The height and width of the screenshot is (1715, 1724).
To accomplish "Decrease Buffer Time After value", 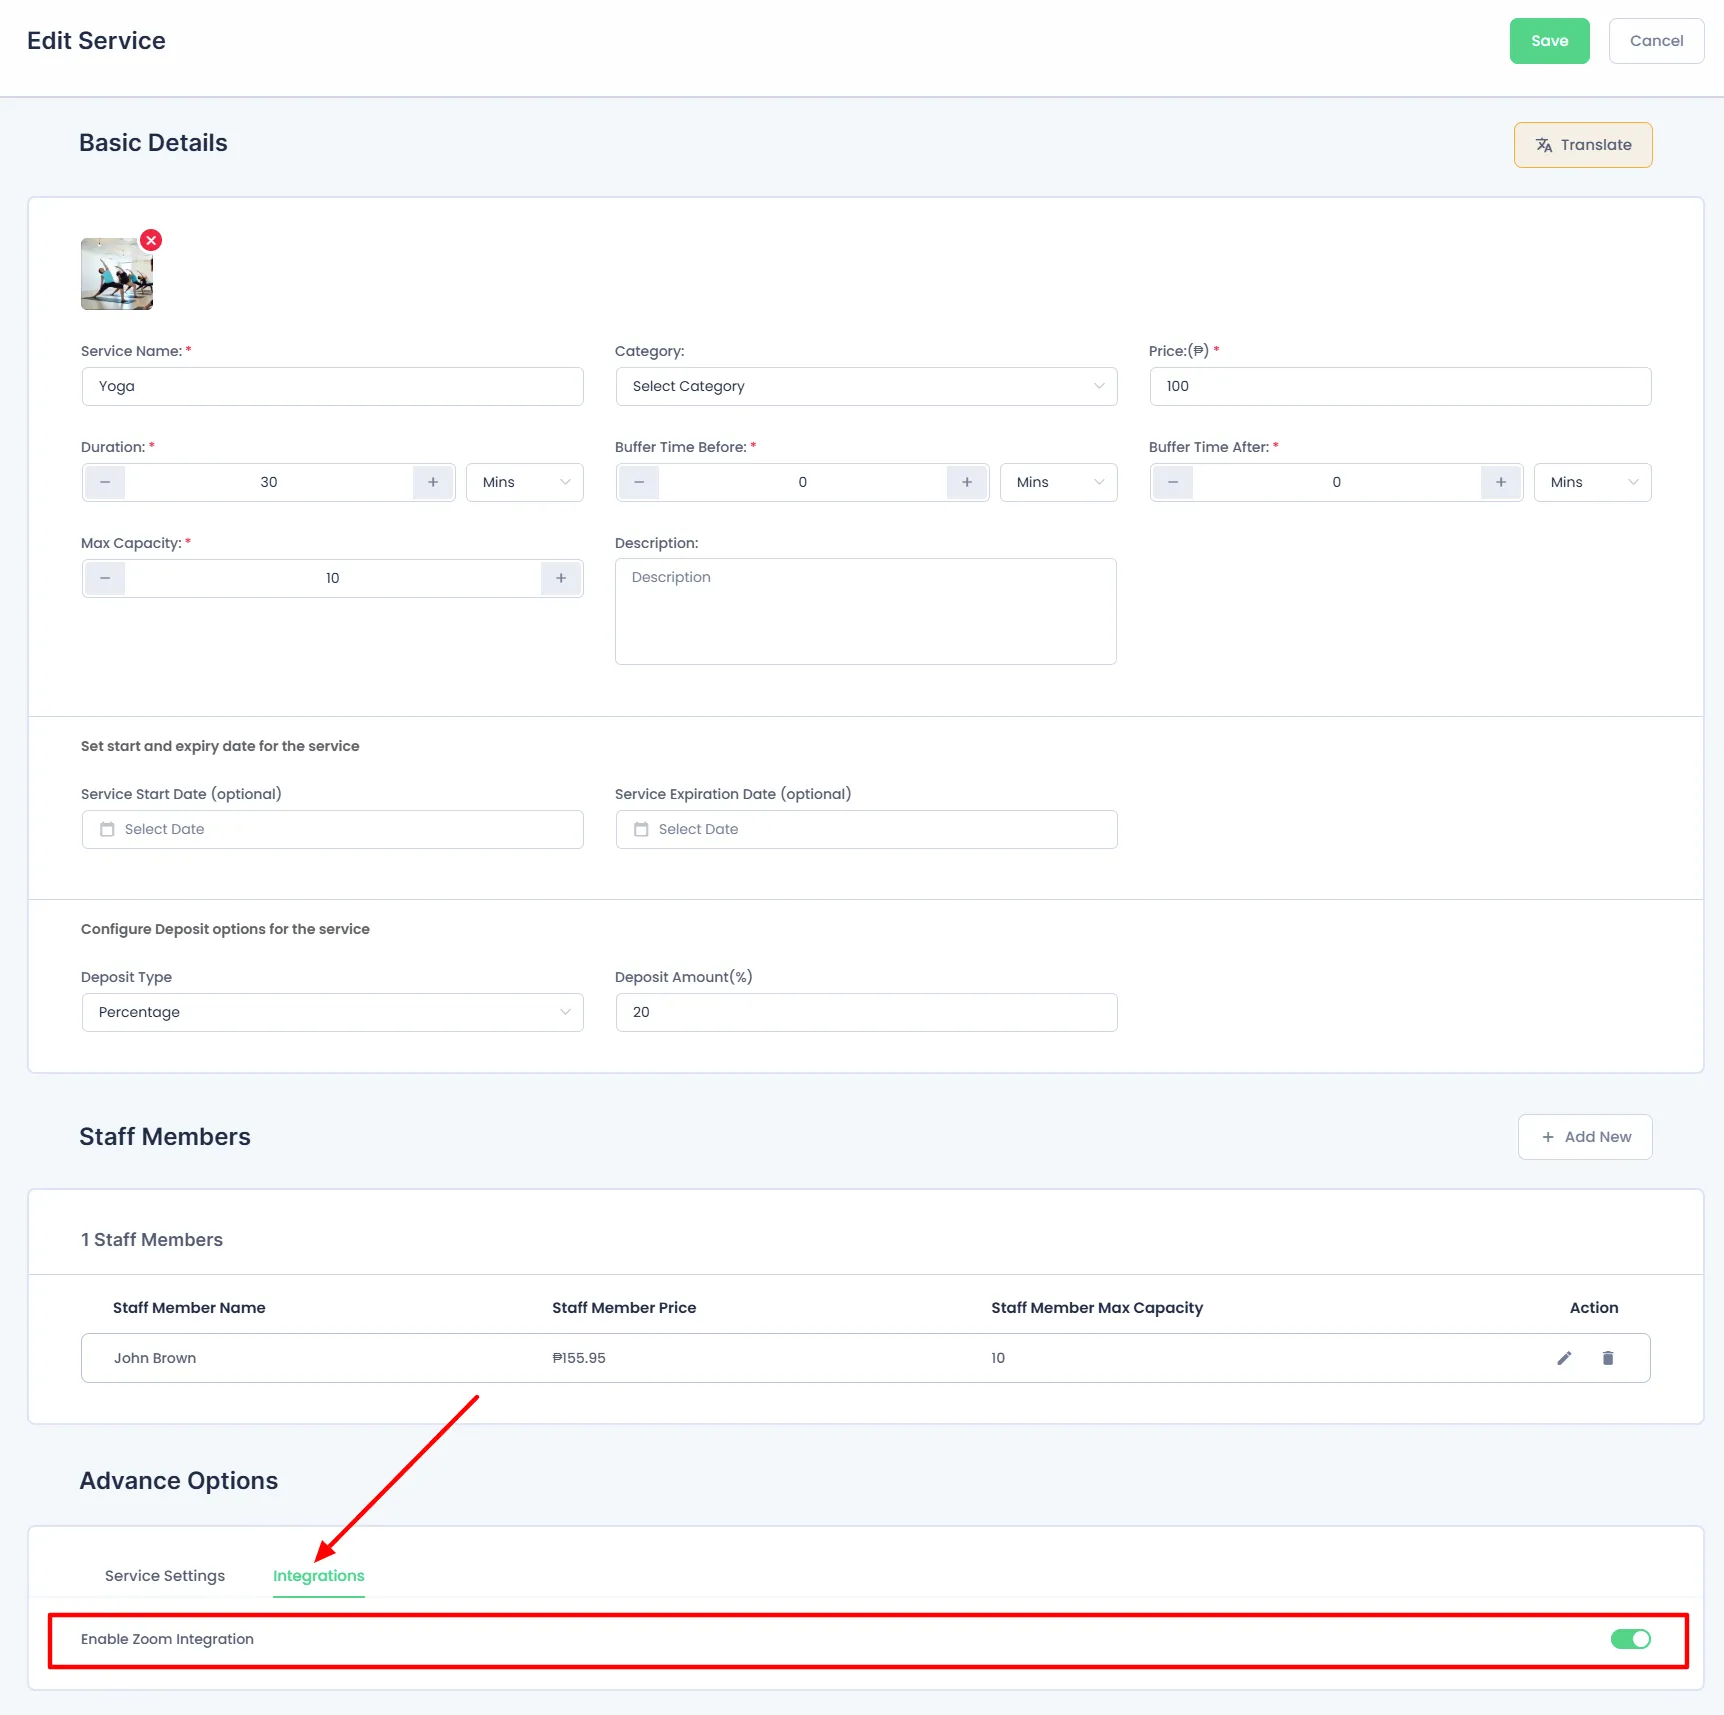I will click(x=1173, y=482).
